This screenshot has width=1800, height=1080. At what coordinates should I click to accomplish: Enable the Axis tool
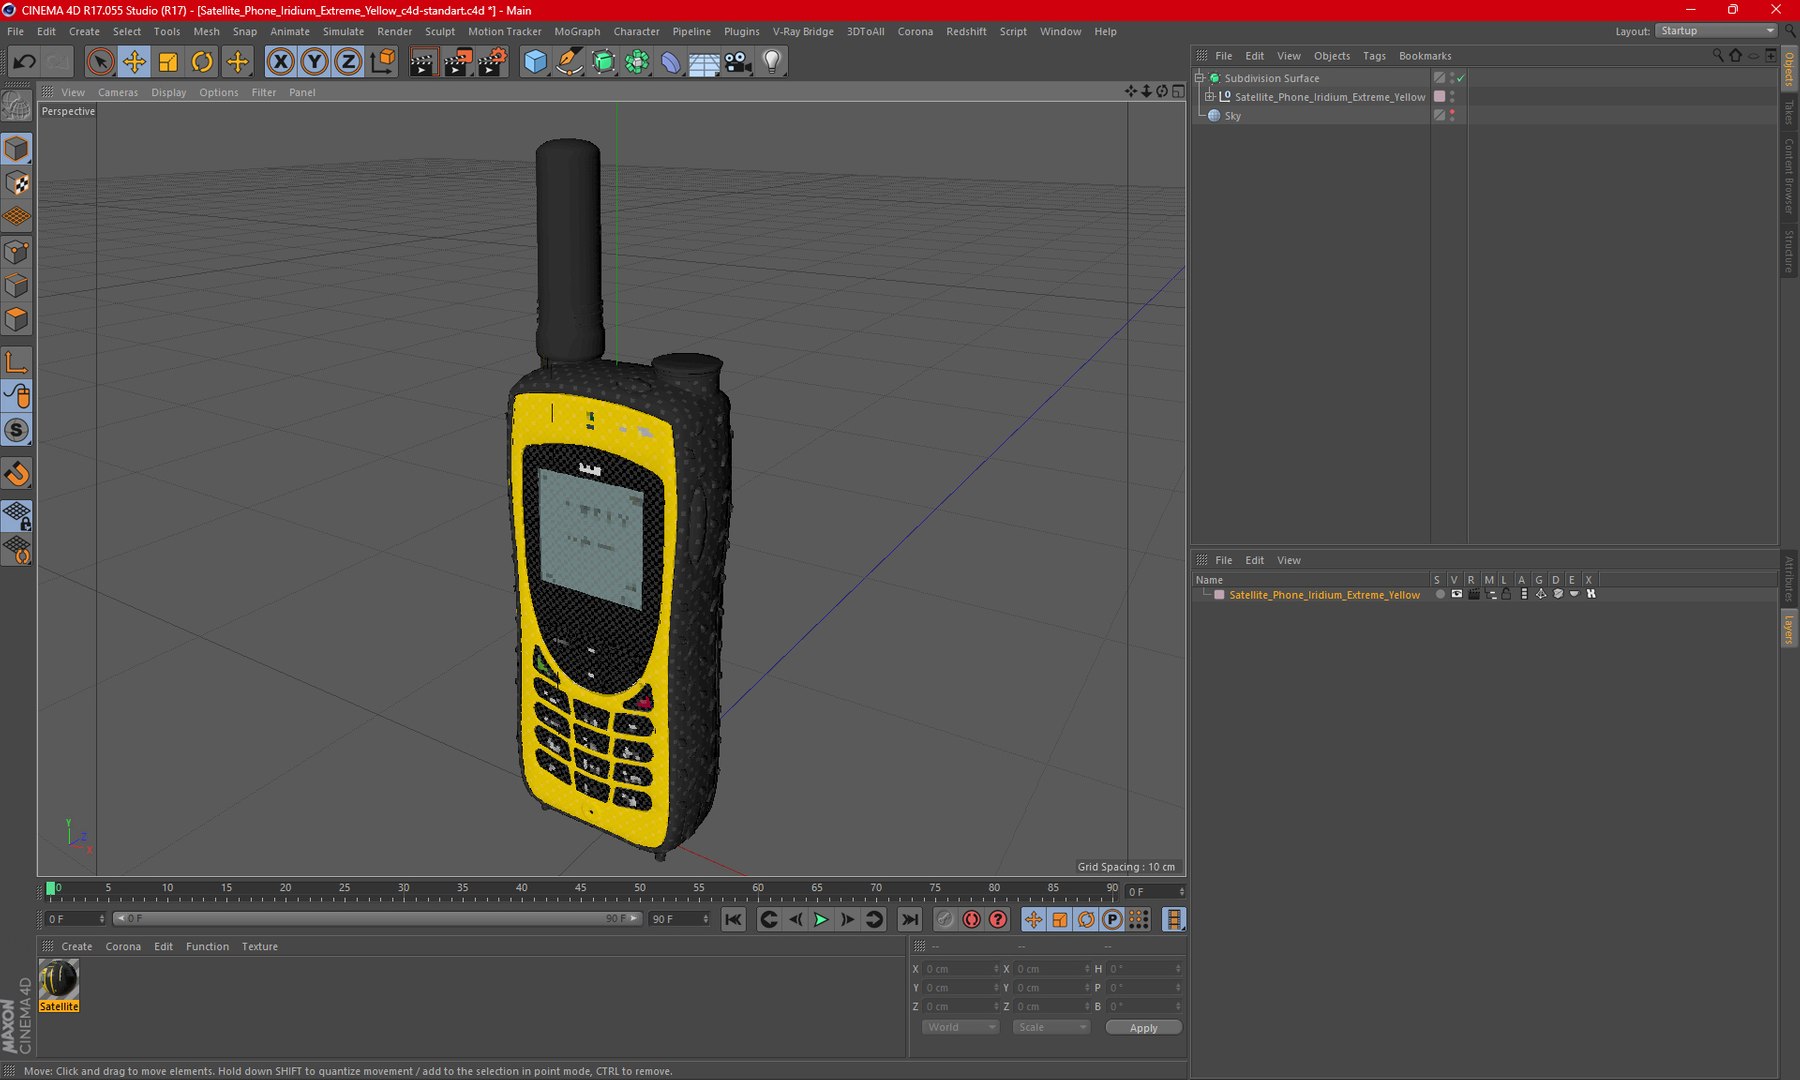(17, 362)
